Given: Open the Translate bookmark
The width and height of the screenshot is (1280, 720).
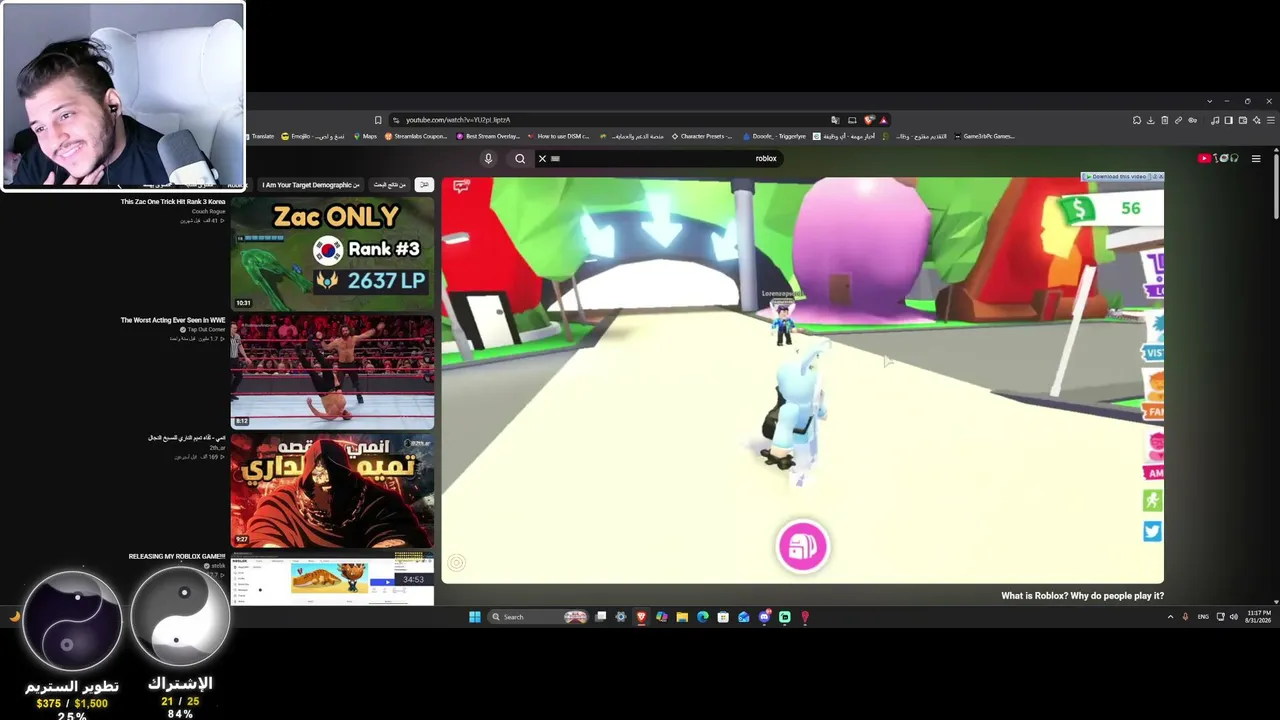Looking at the screenshot, I should coord(260,136).
